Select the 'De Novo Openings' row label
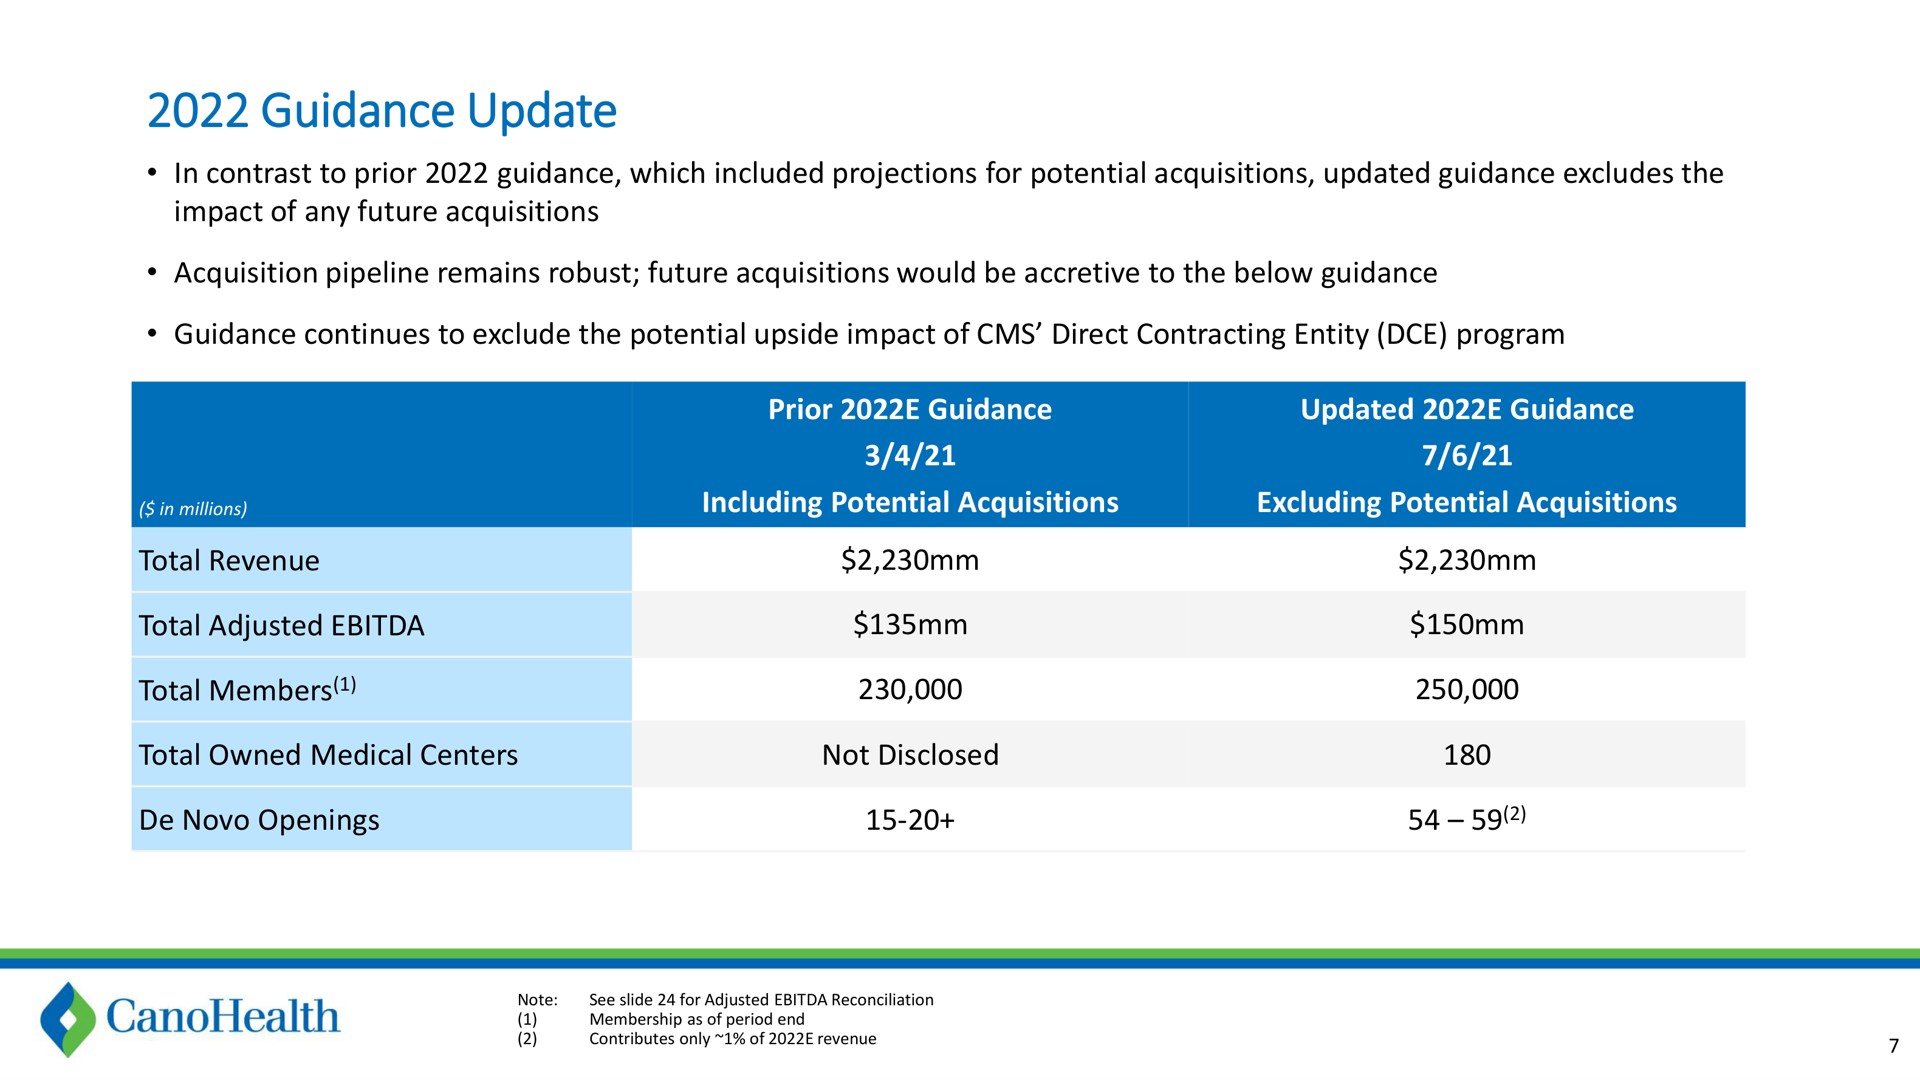The image size is (1920, 1080). (x=259, y=820)
